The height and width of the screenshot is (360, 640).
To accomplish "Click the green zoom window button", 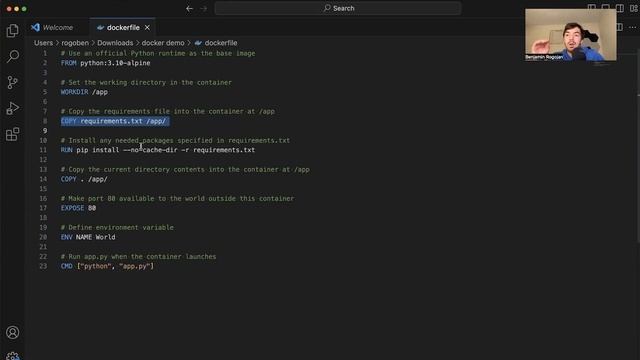I will (24, 9).
